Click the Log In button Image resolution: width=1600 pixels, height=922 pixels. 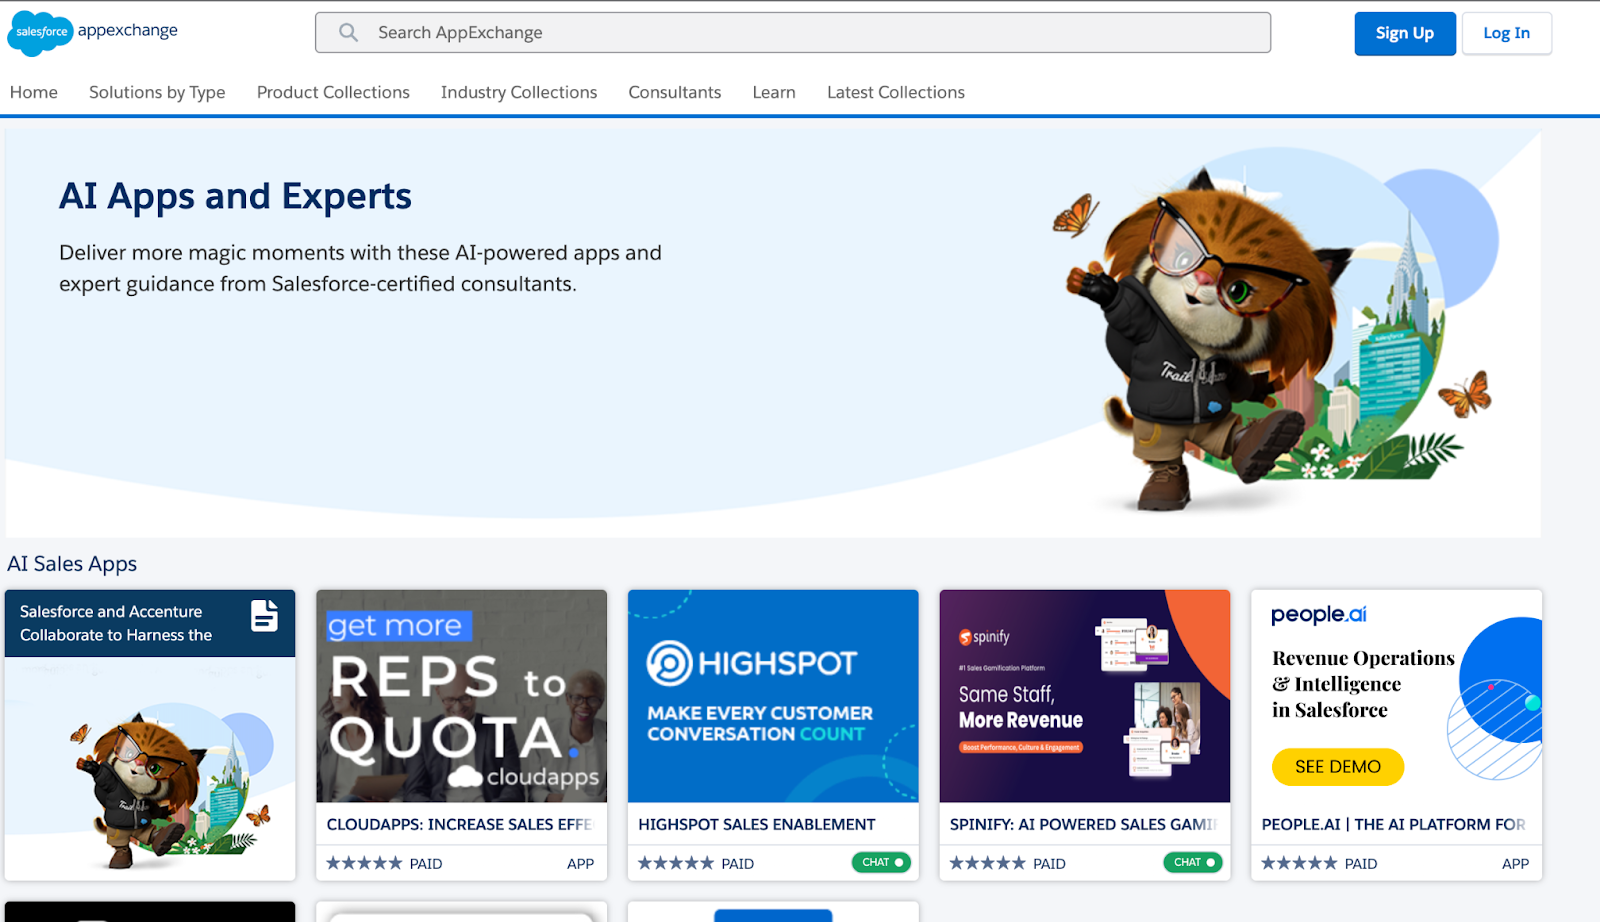pos(1506,32)
